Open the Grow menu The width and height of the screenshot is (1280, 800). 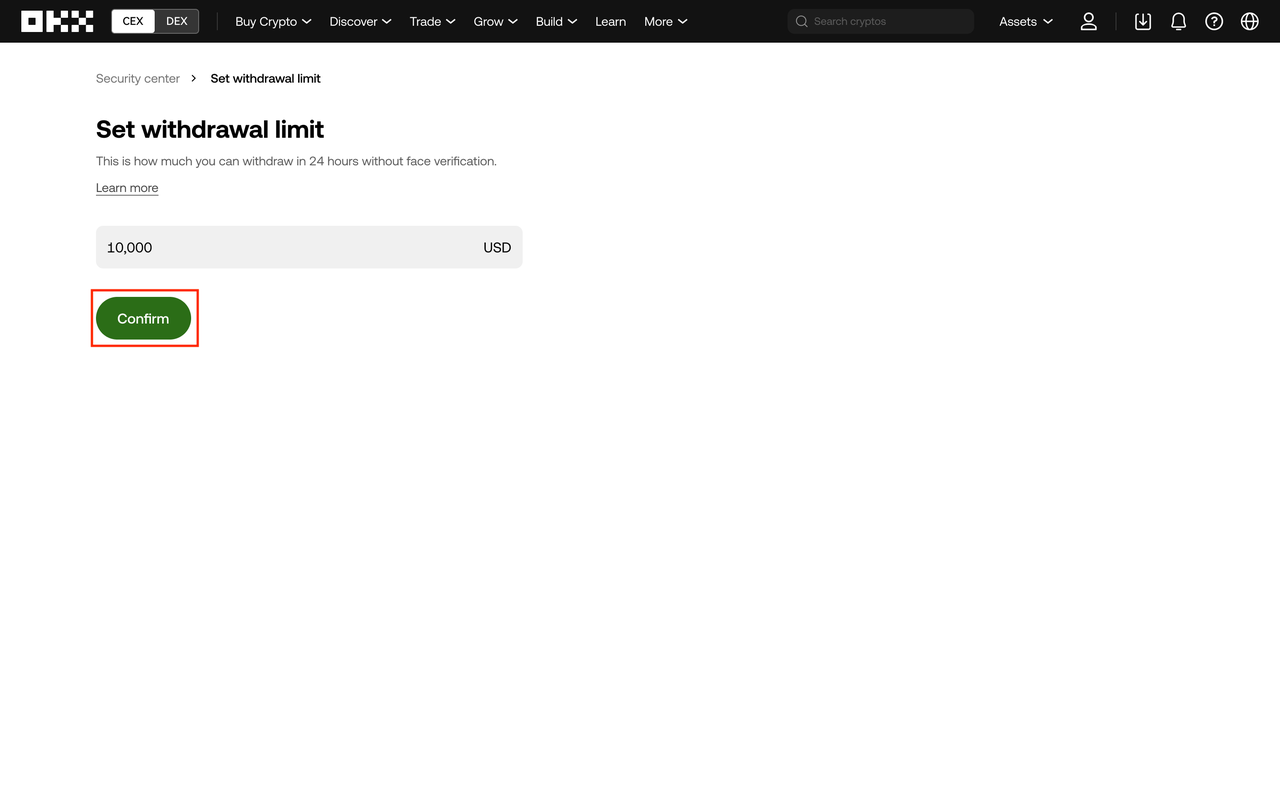[495, 21]
